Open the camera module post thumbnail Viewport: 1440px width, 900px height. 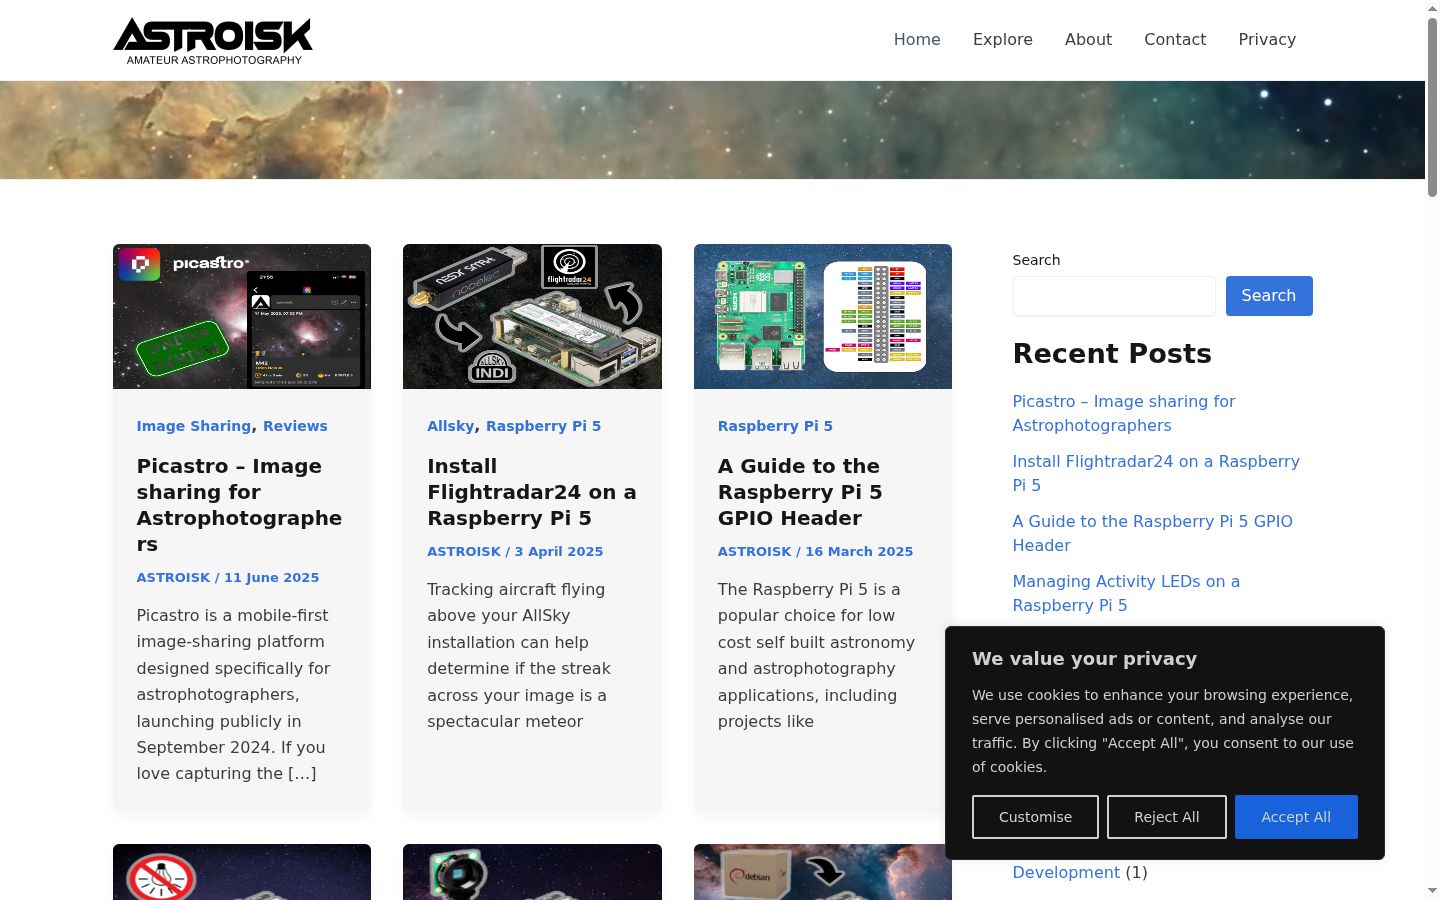(532, 872)
